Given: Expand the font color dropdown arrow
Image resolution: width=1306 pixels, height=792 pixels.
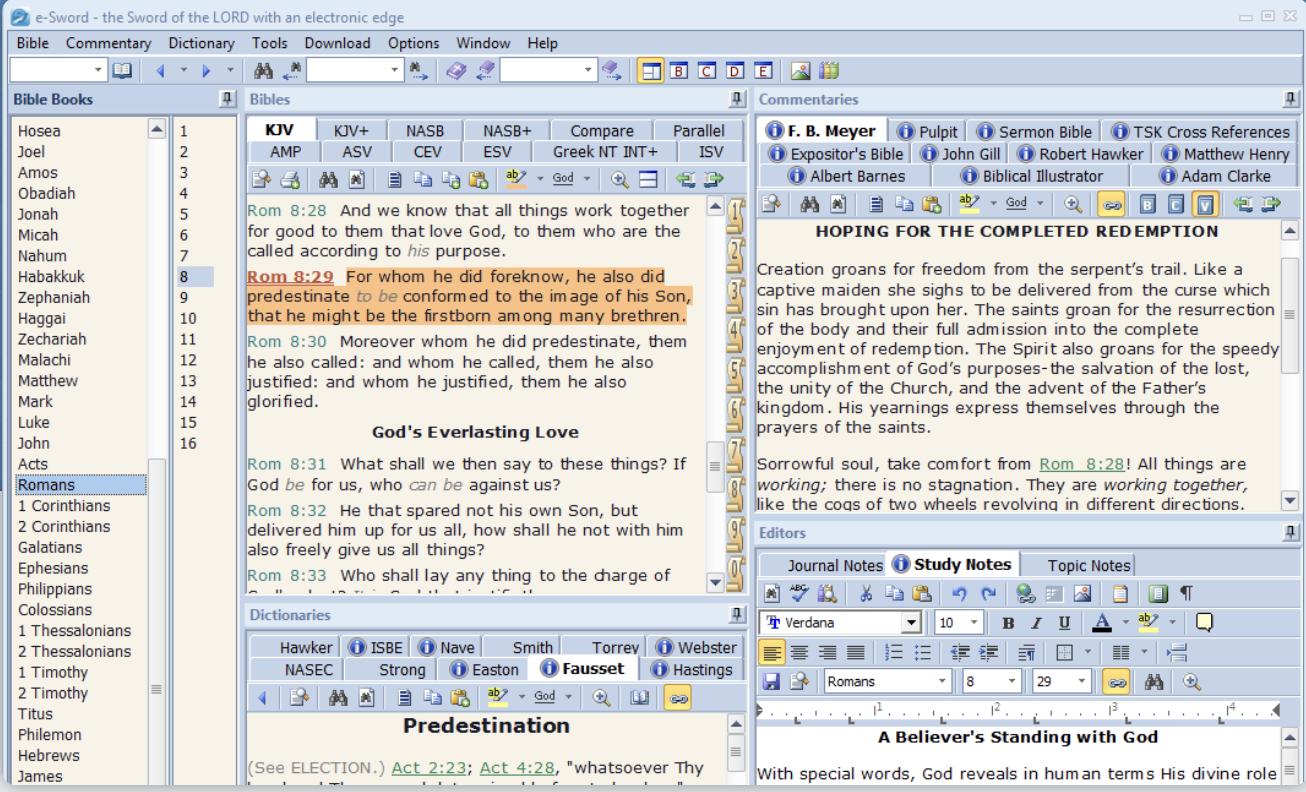Looking at the screenshot, I should 1125,623.
